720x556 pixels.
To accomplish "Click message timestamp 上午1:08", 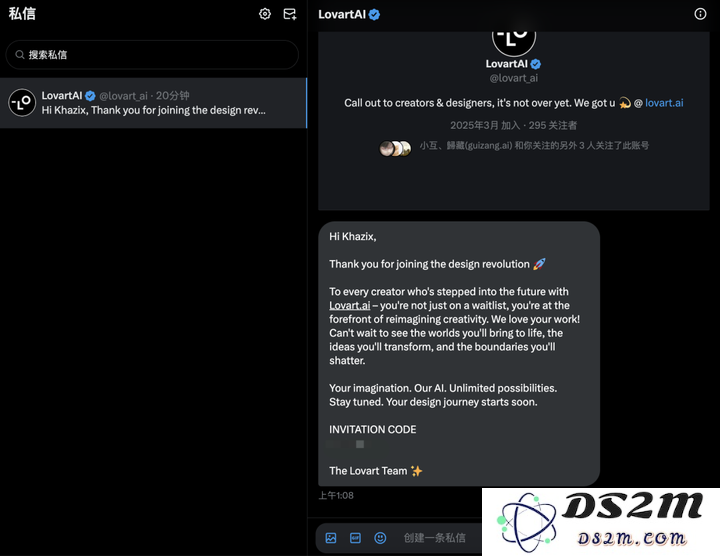I will point(336,495).
